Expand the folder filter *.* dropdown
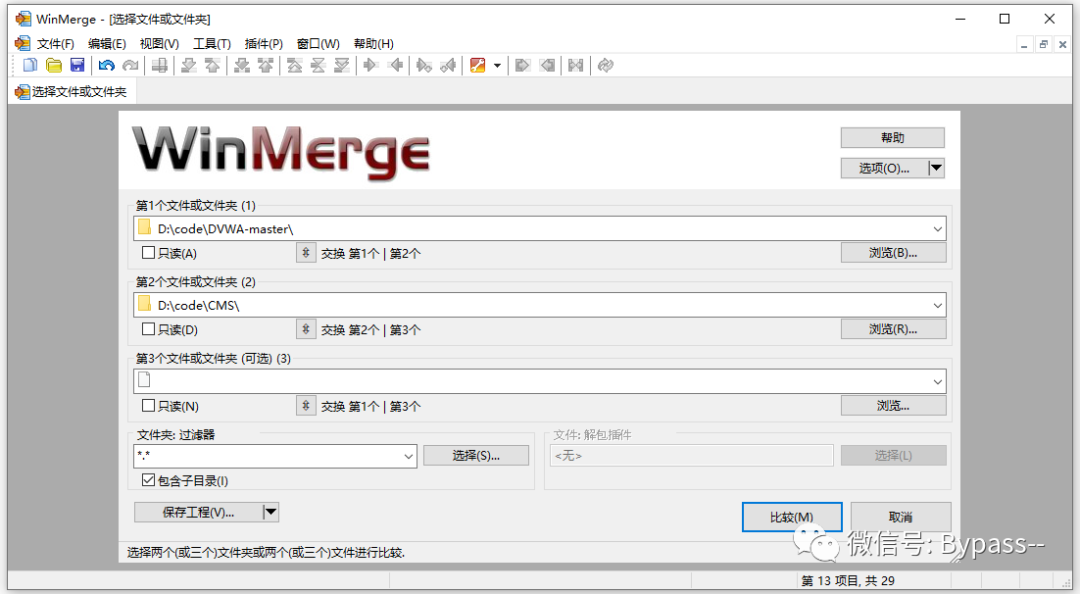This screenshot has height=594, width=1080. (408, 456)
